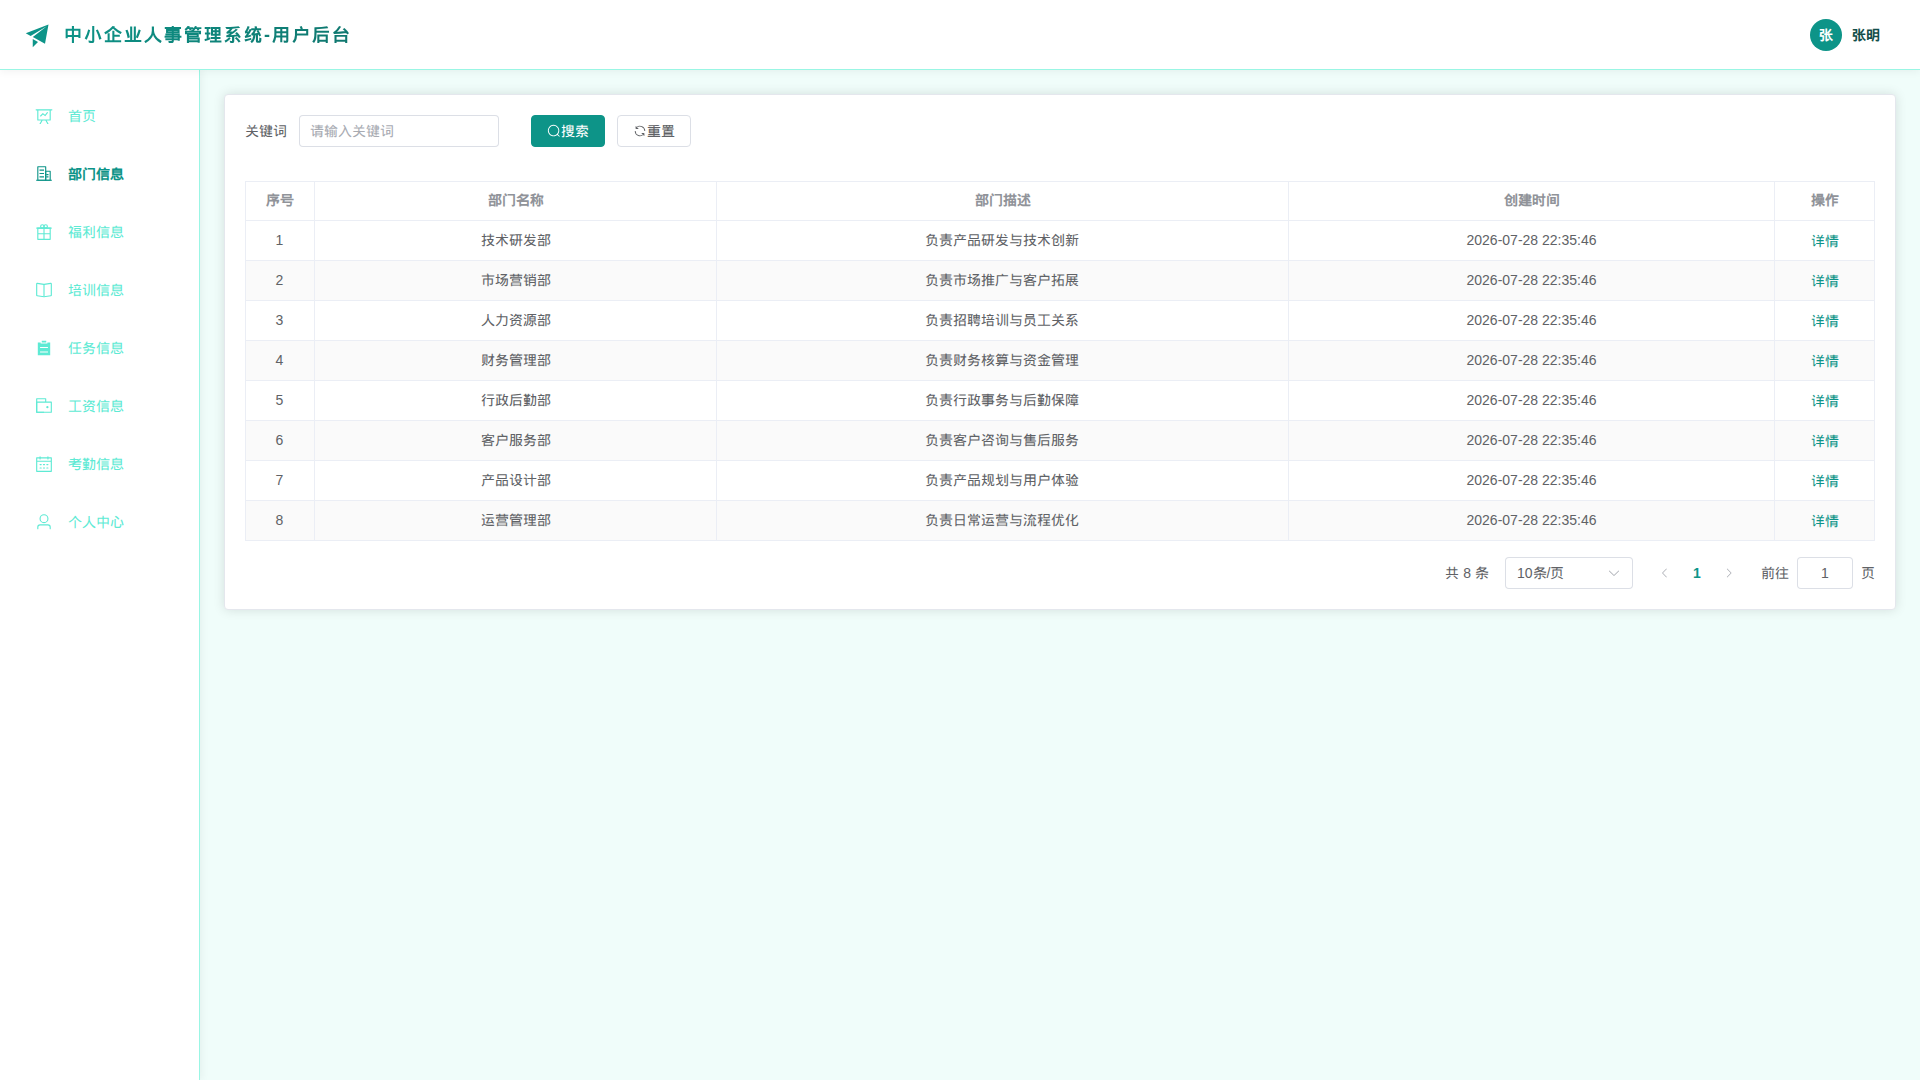Click the paper plane logo icon
This screenshot has height=1080, width=1920.
click(x=38, y=35)
